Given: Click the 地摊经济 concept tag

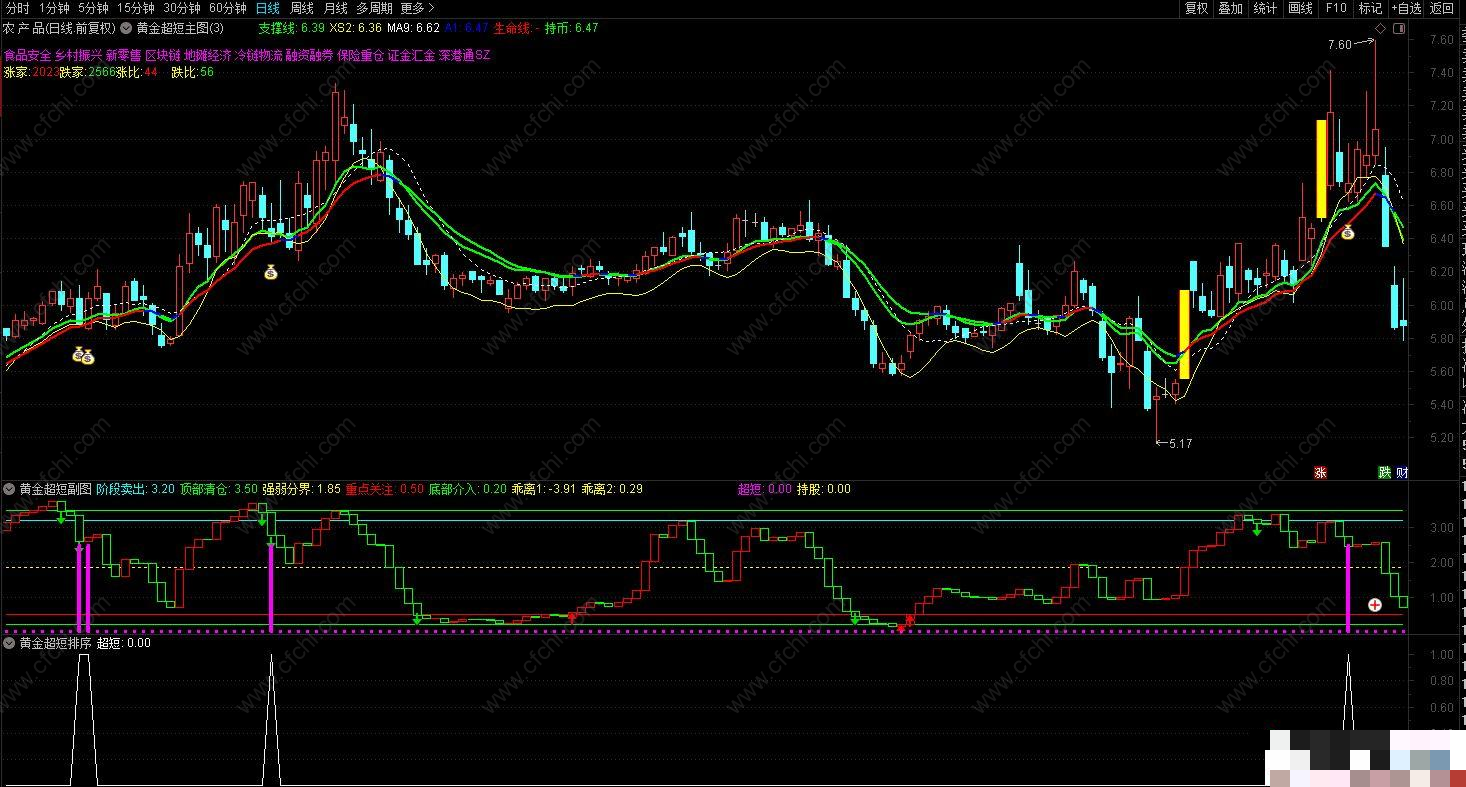Looking at the screenshot, I should pos(207,56).
